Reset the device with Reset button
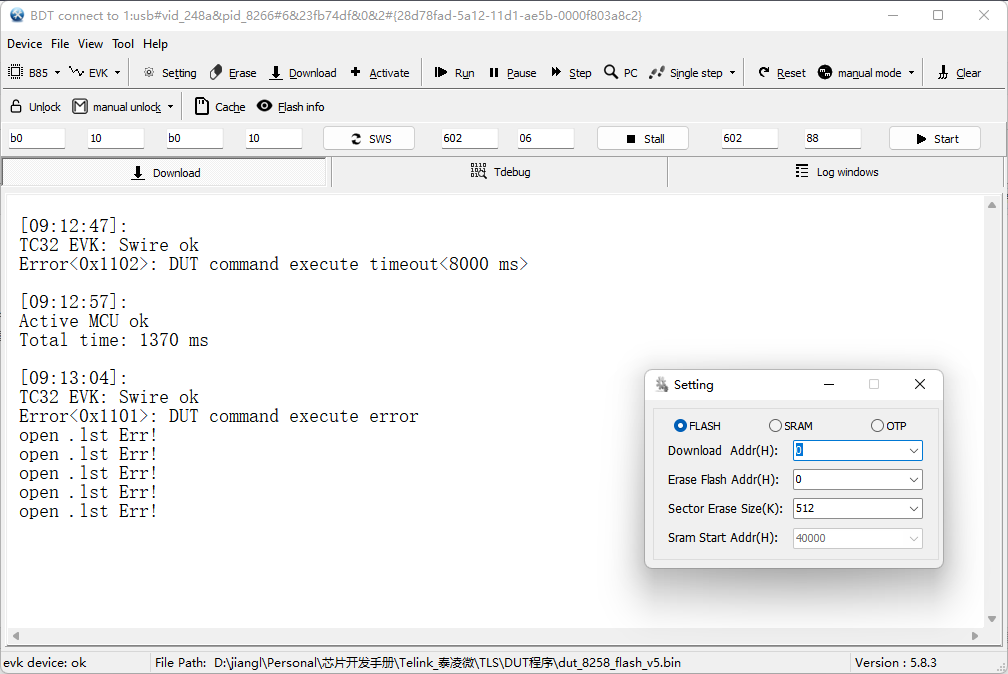This screenshot has width=1008, height=674. tap(782, 73)
